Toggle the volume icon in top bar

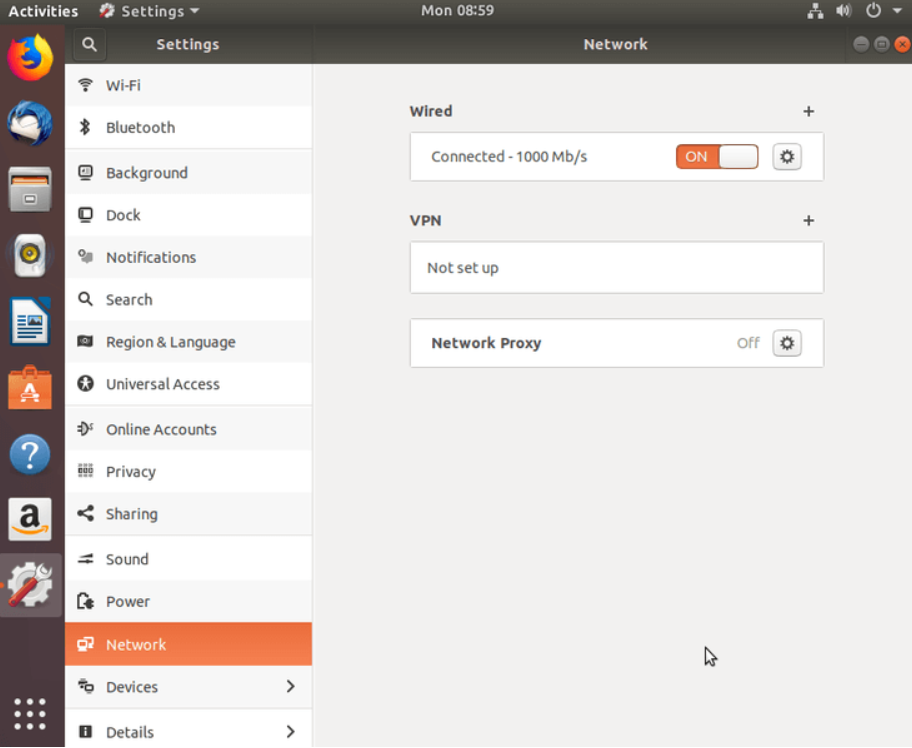pyautogui.click(x=843, y=11)
